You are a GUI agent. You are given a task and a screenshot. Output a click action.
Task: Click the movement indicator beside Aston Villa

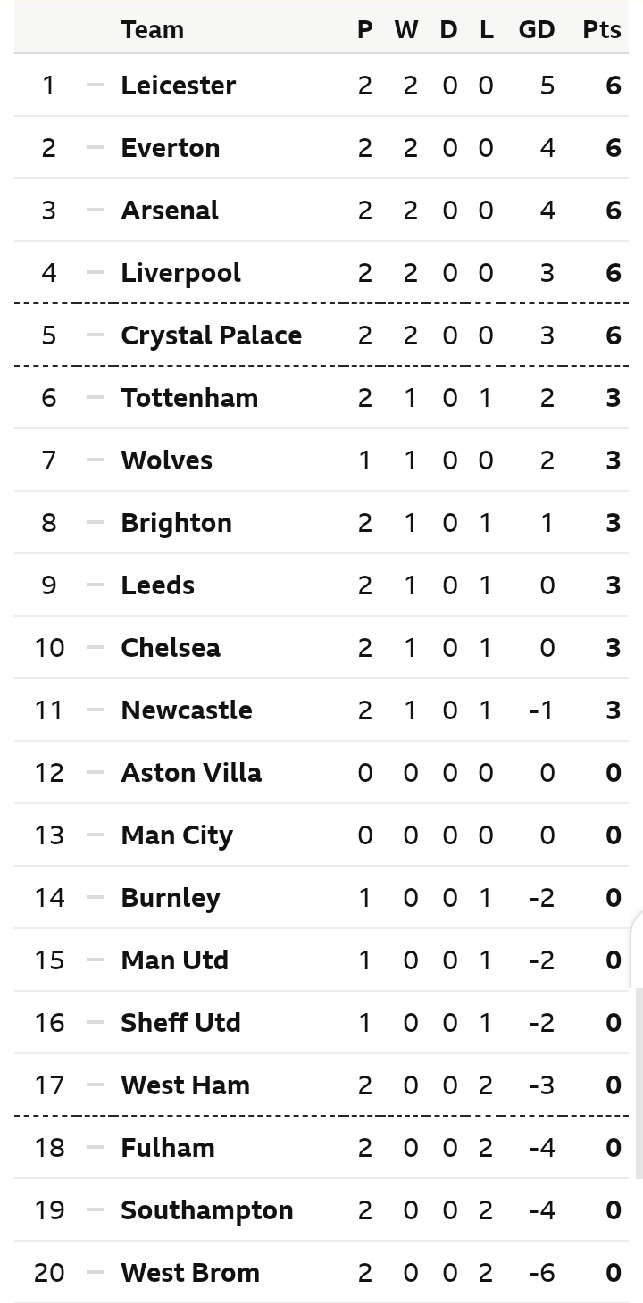coord(95,773)
